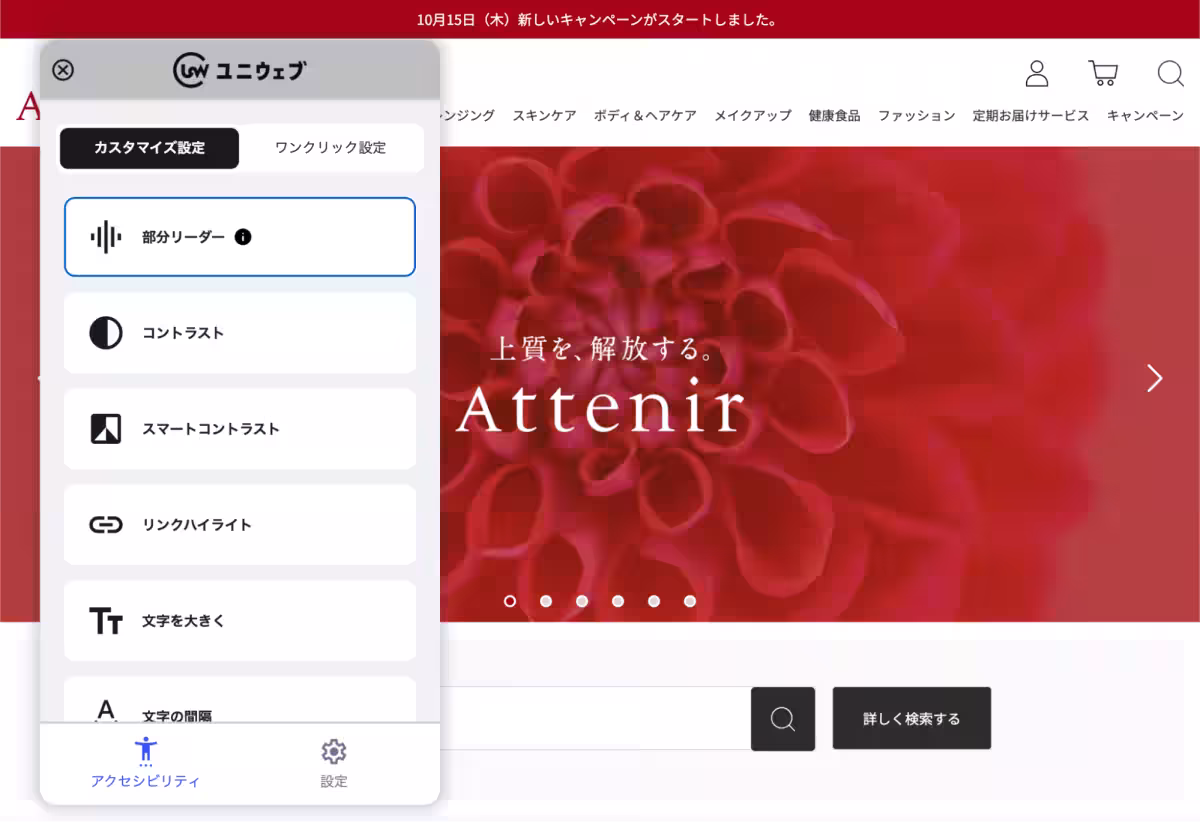The width and height of the screenshot is (1200, 822).
Task: Click the 詳しく検索する button
Action: 912,718
